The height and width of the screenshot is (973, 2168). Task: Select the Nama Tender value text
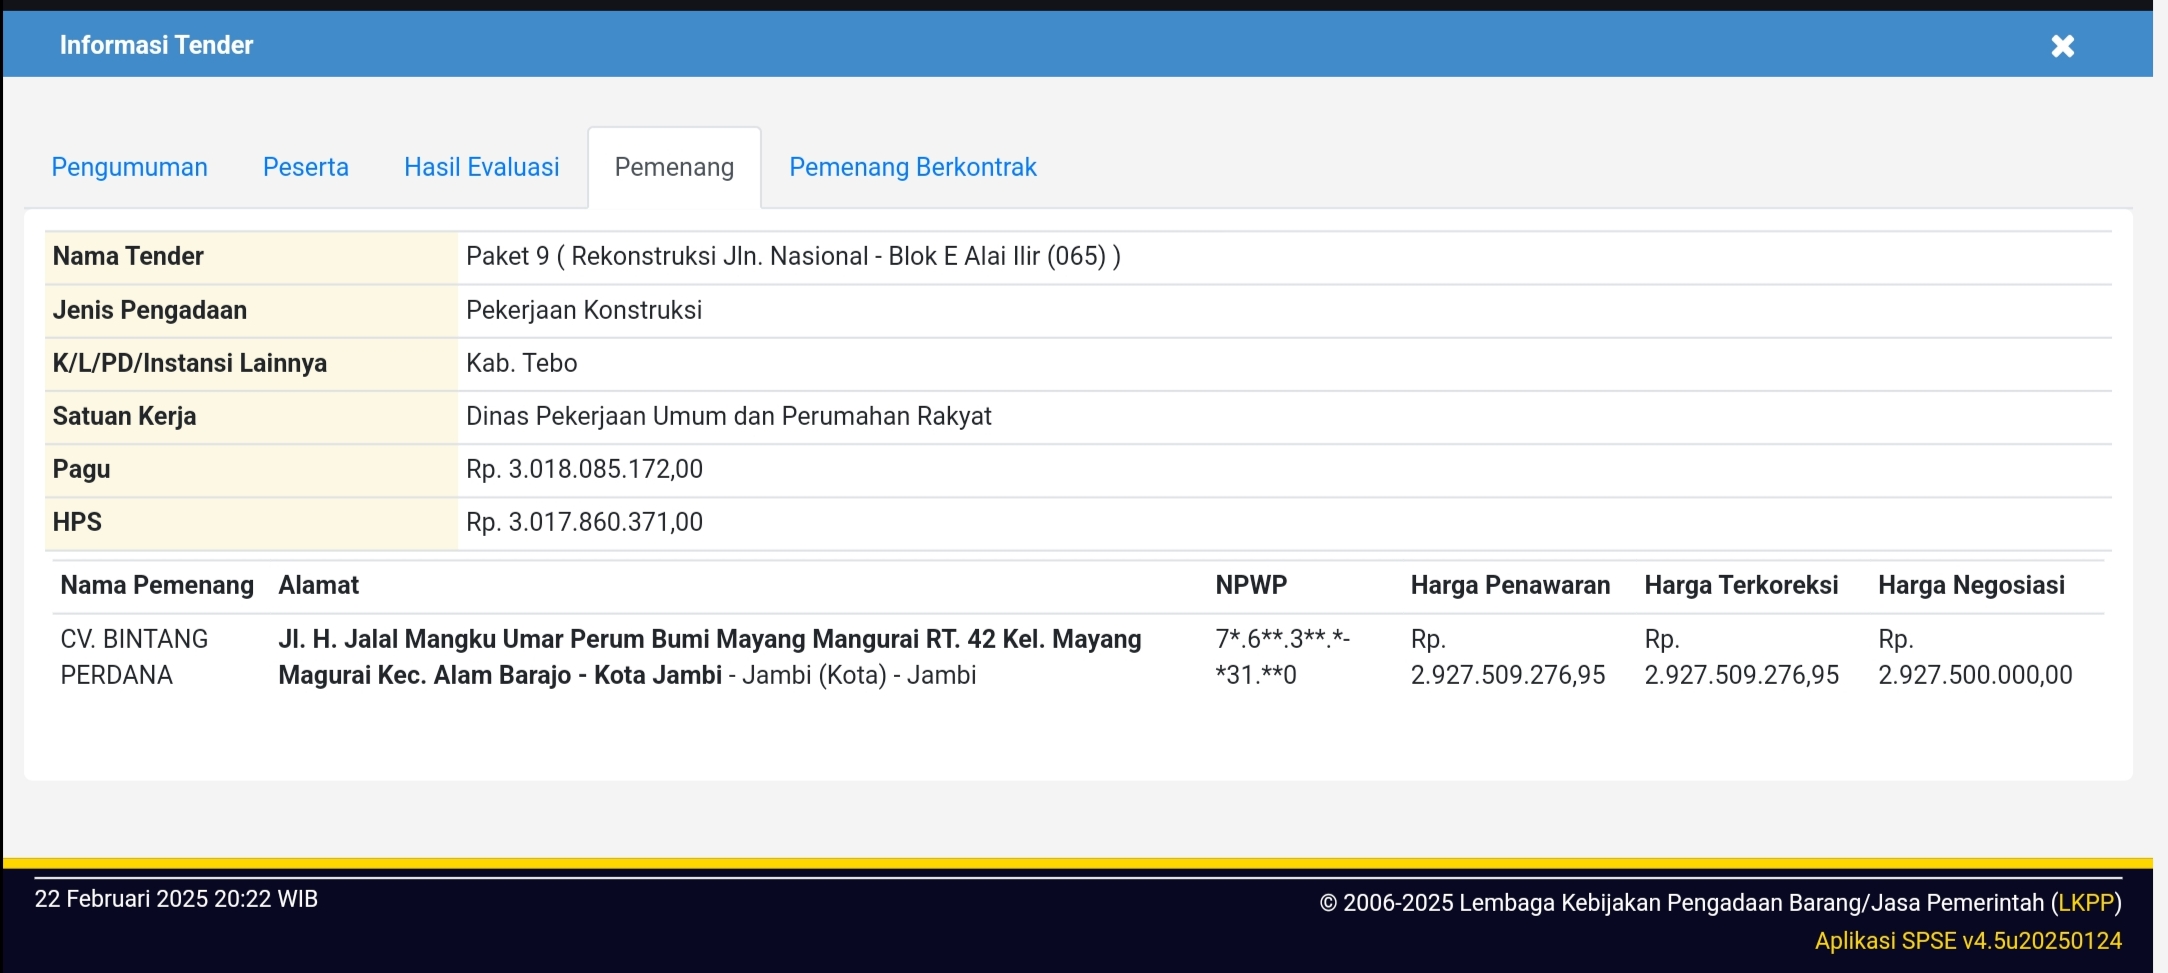point(792,256)
